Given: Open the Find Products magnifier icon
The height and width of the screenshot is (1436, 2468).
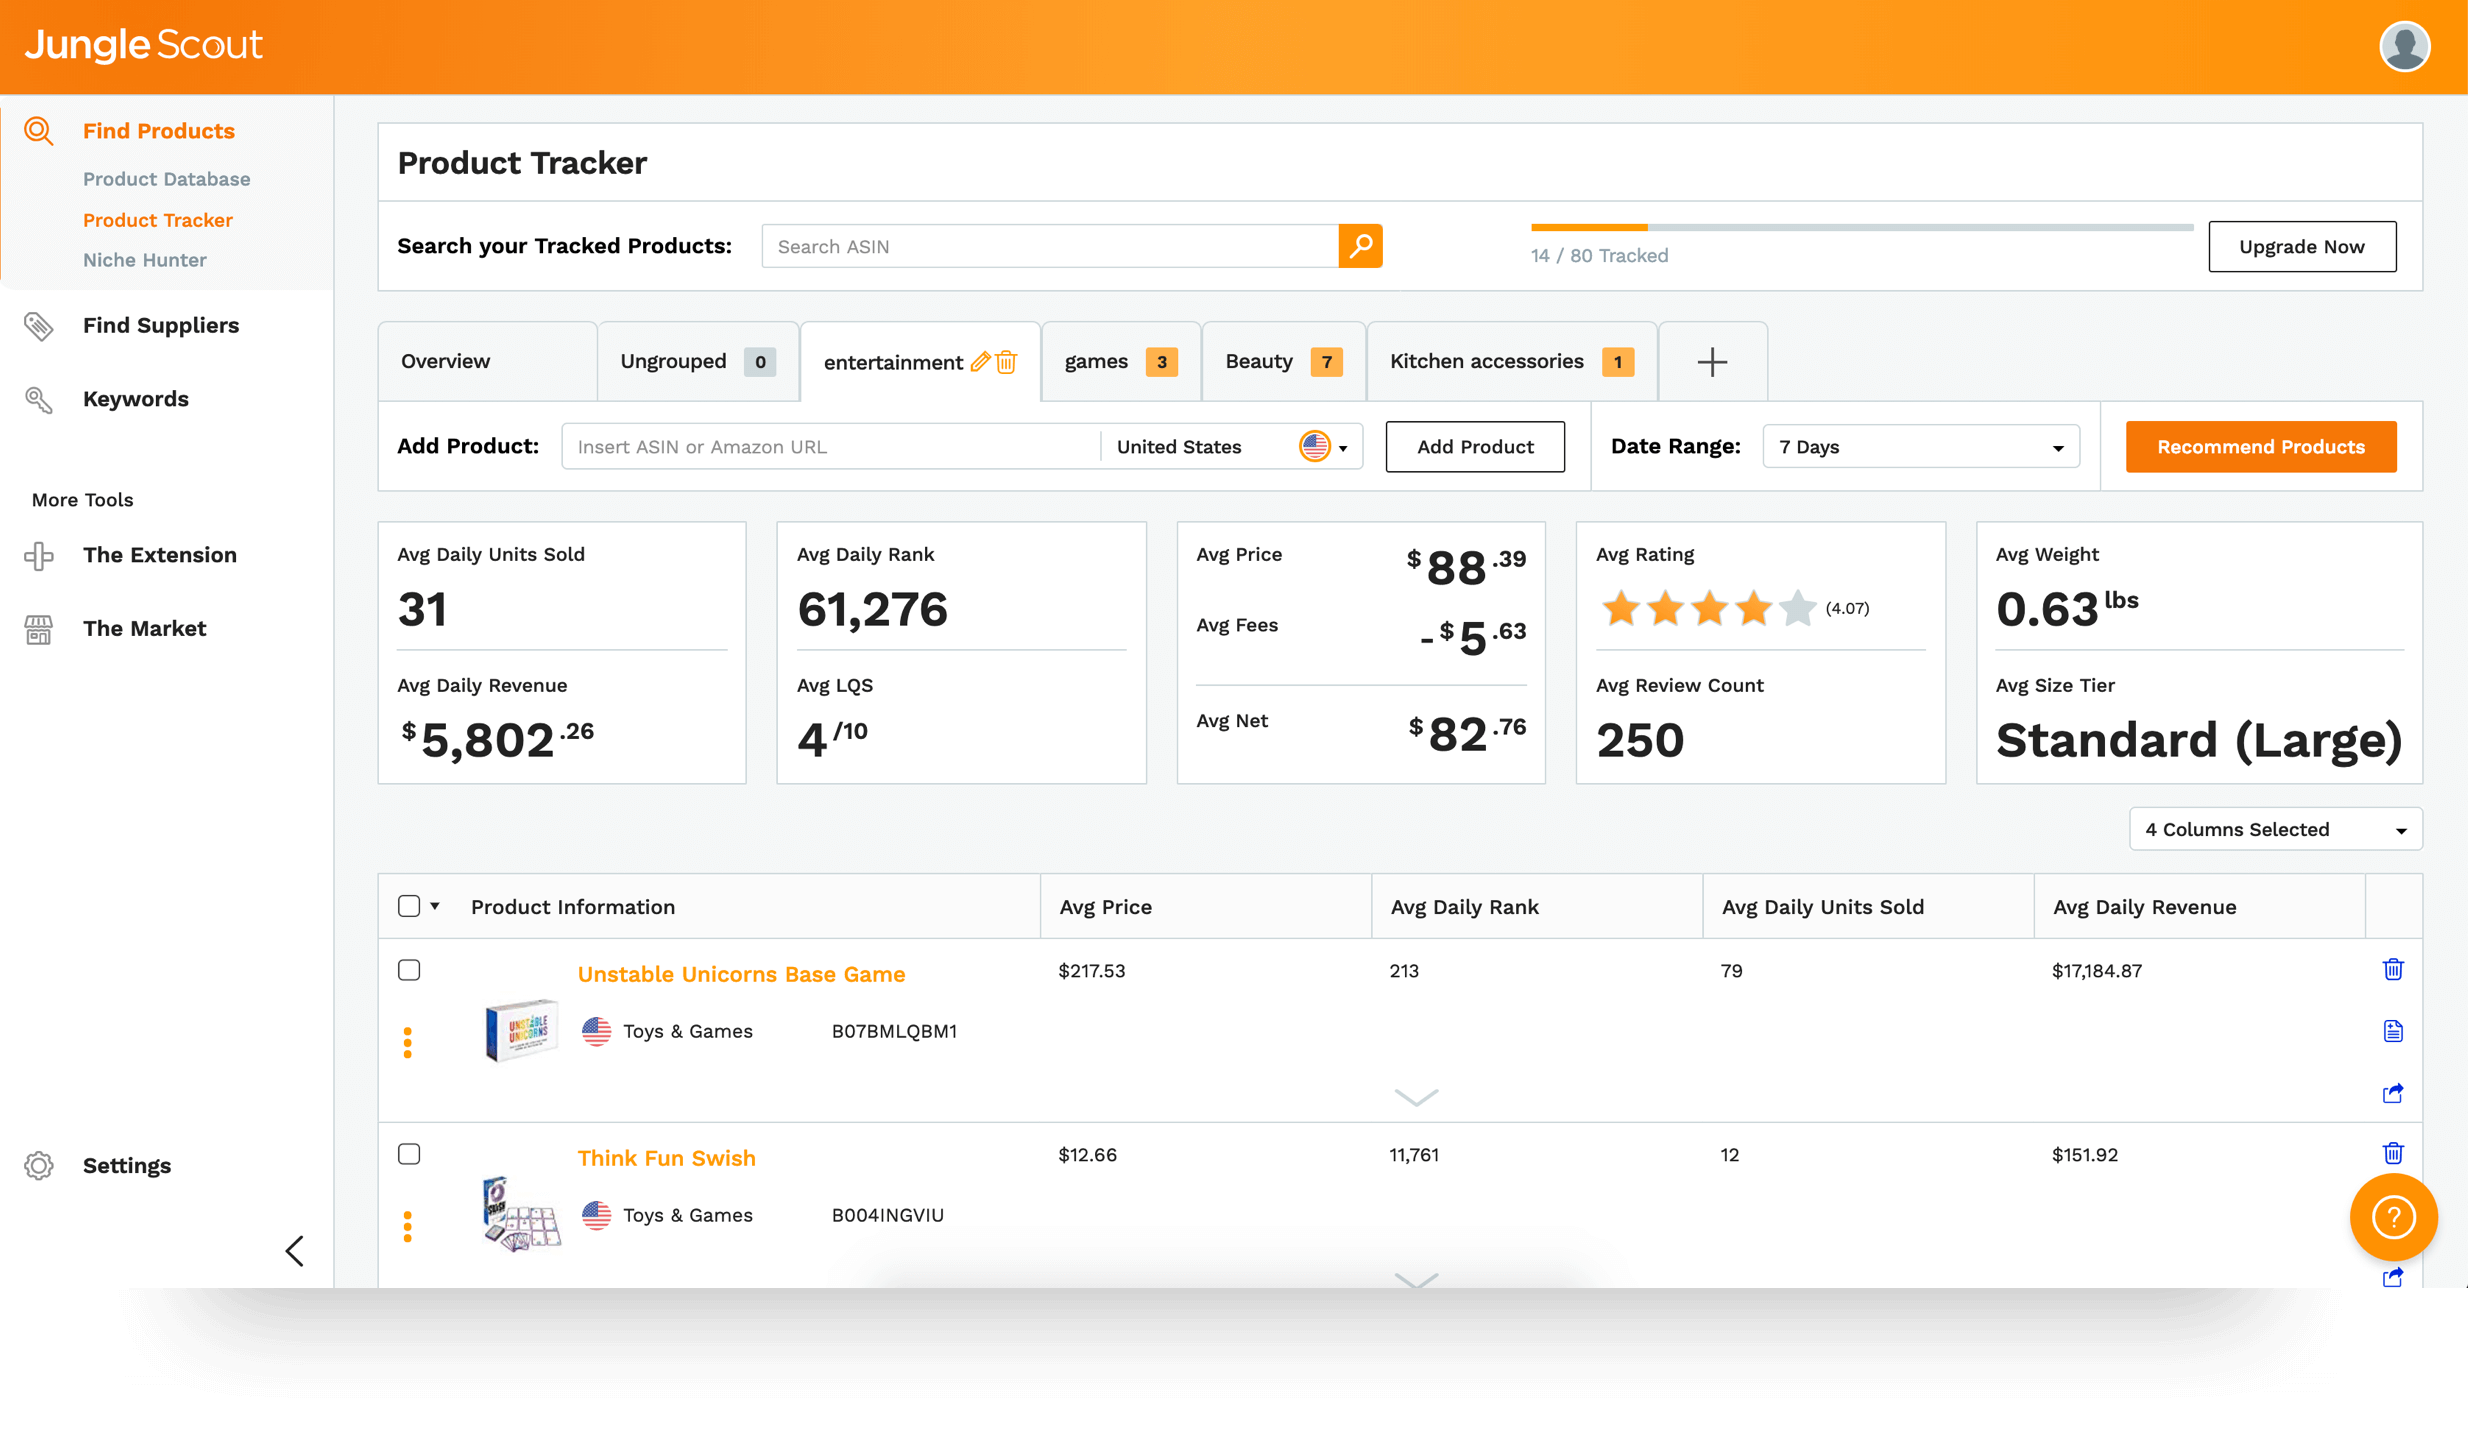Looking at the screenshot, I should (38, 130).
